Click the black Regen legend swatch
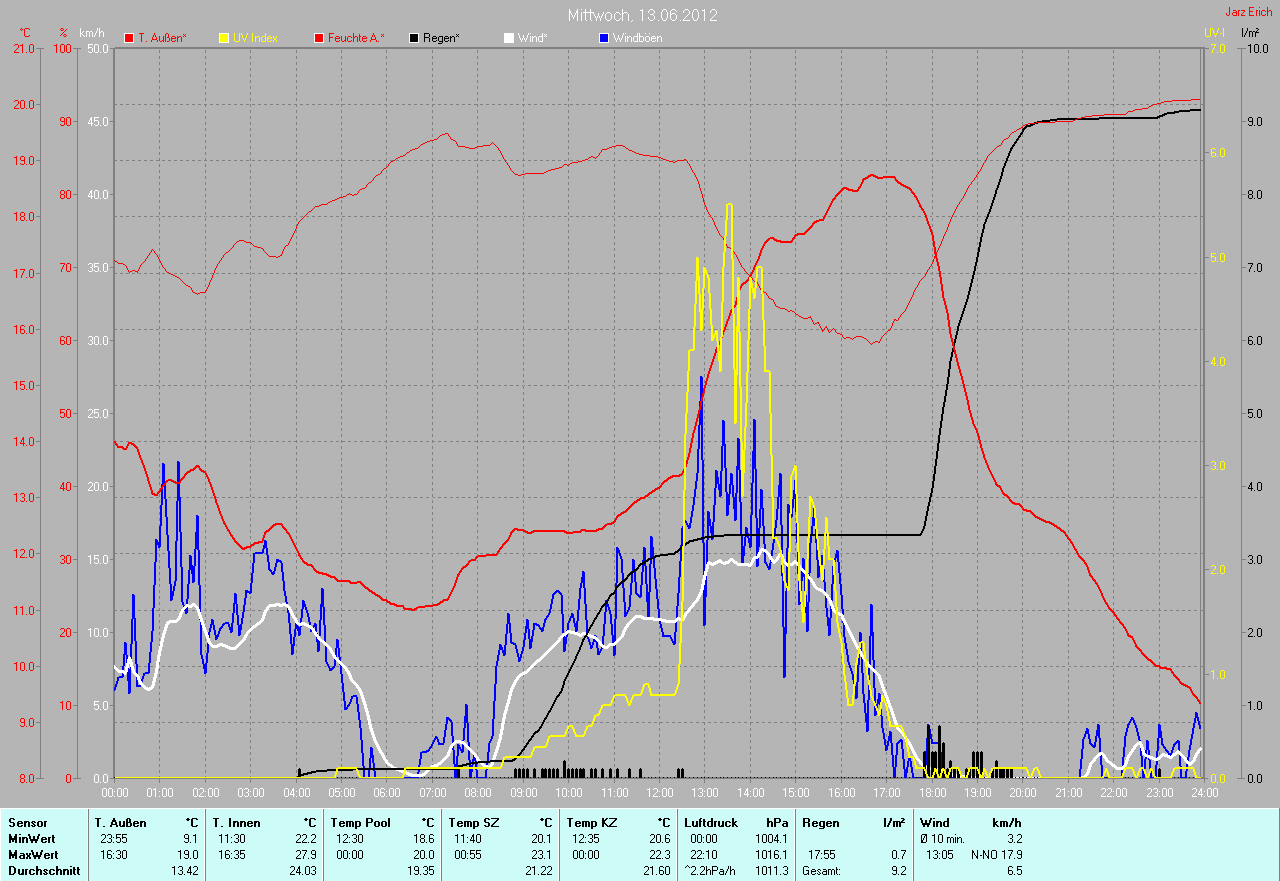Viewport: 1280px width, 881px height. pyautogui.click(x=414, y=38)
